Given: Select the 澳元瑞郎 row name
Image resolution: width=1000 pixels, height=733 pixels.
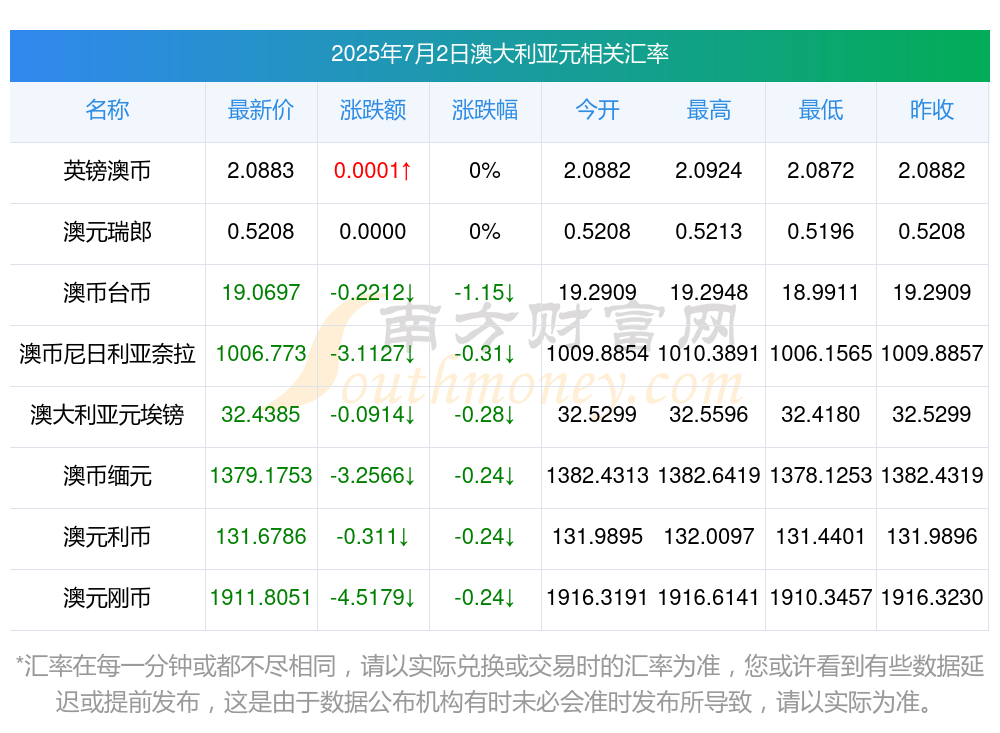Looking at the screenshot, I should (x=107, y=232).
